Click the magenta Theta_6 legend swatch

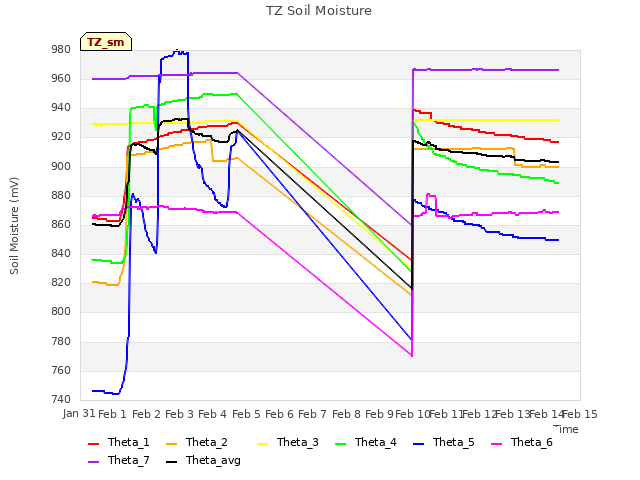[x=497, y=443]
